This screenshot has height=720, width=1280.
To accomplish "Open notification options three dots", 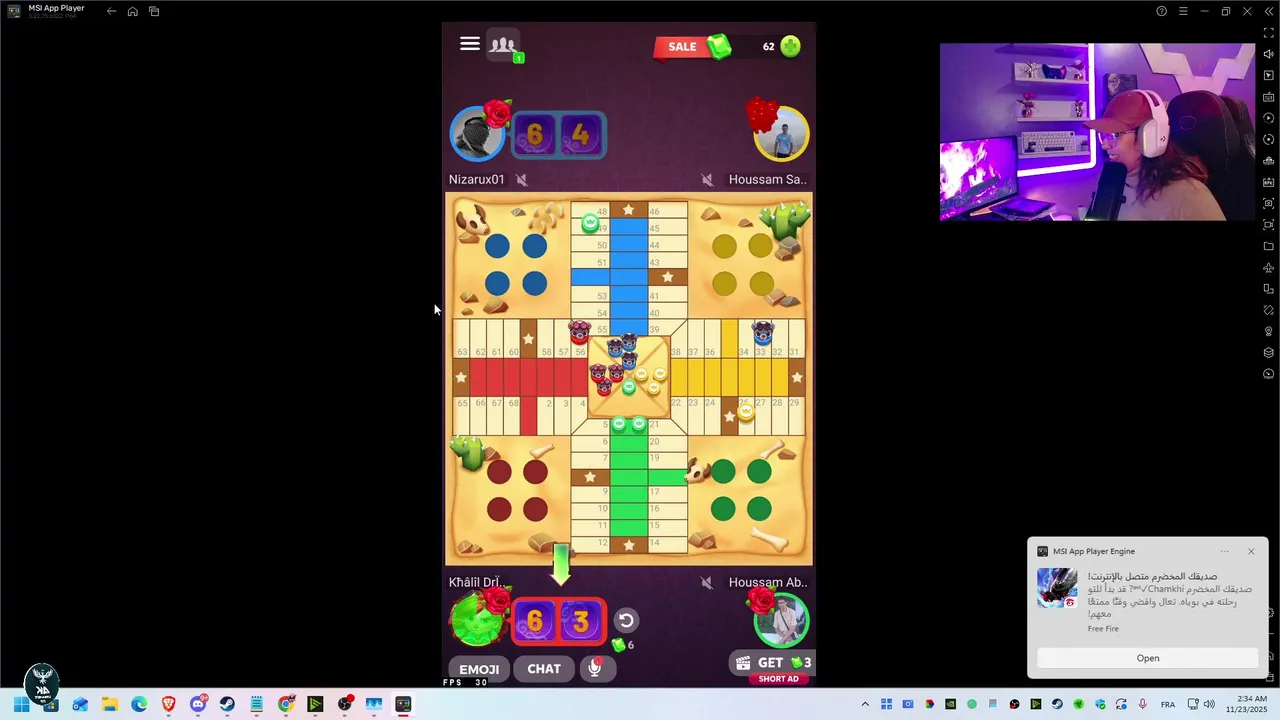I will pos(1224,551).
